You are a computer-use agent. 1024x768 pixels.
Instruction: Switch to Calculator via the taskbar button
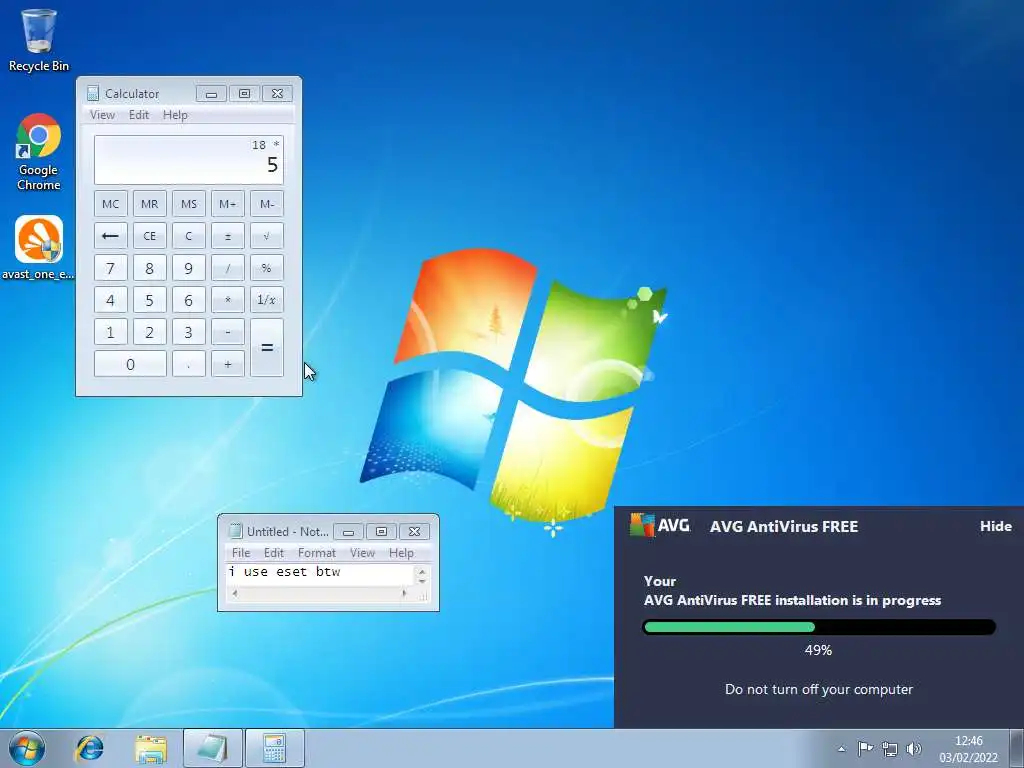[x=275, y=748]
